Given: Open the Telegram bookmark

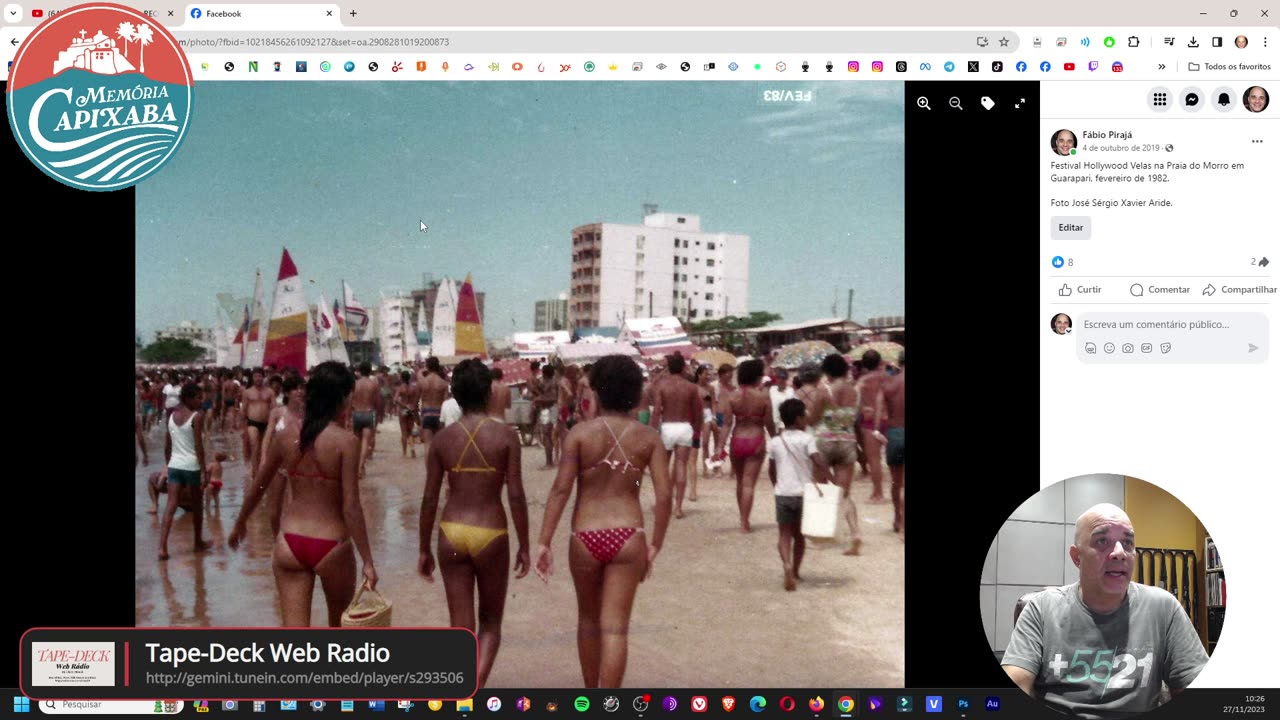Looking at the screenshot, I should point(949,67).
